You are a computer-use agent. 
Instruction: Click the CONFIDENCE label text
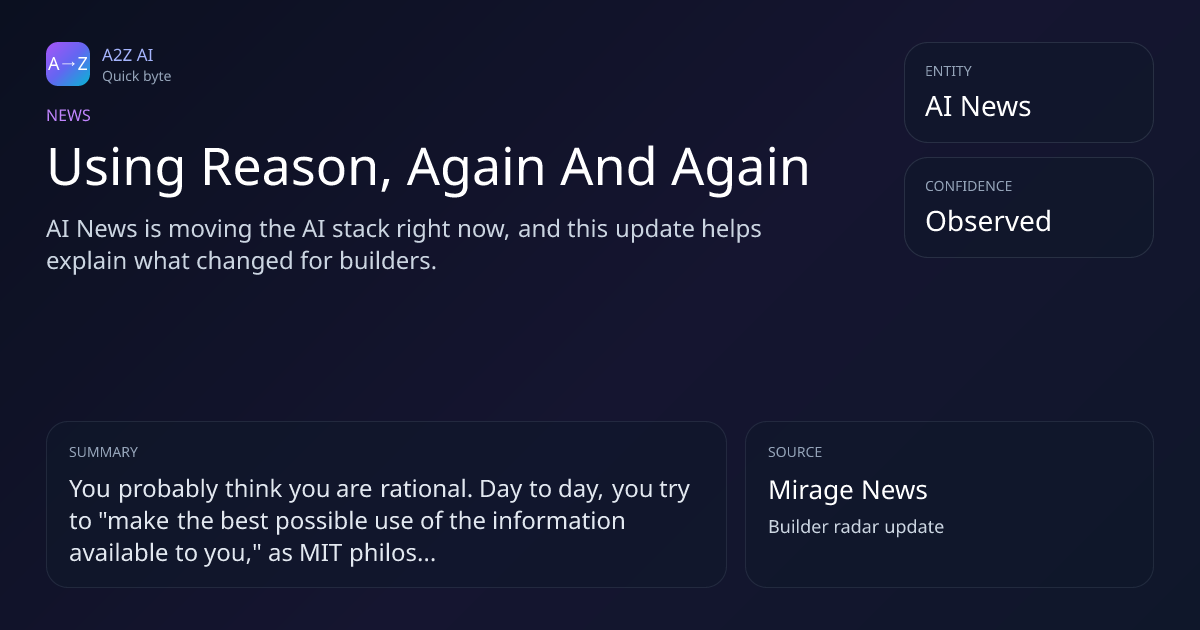click(968, 186)
